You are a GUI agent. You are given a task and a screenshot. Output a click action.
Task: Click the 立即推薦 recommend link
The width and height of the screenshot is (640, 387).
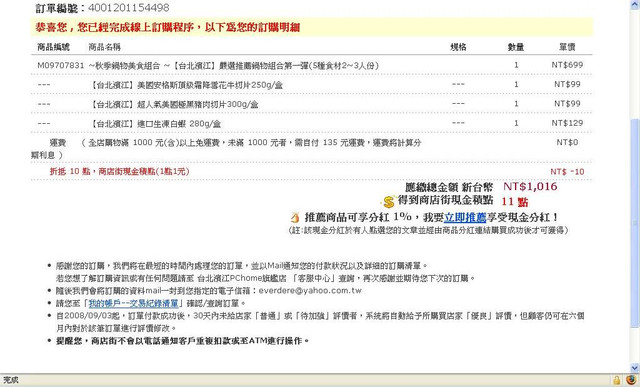[x=465, y=217]
